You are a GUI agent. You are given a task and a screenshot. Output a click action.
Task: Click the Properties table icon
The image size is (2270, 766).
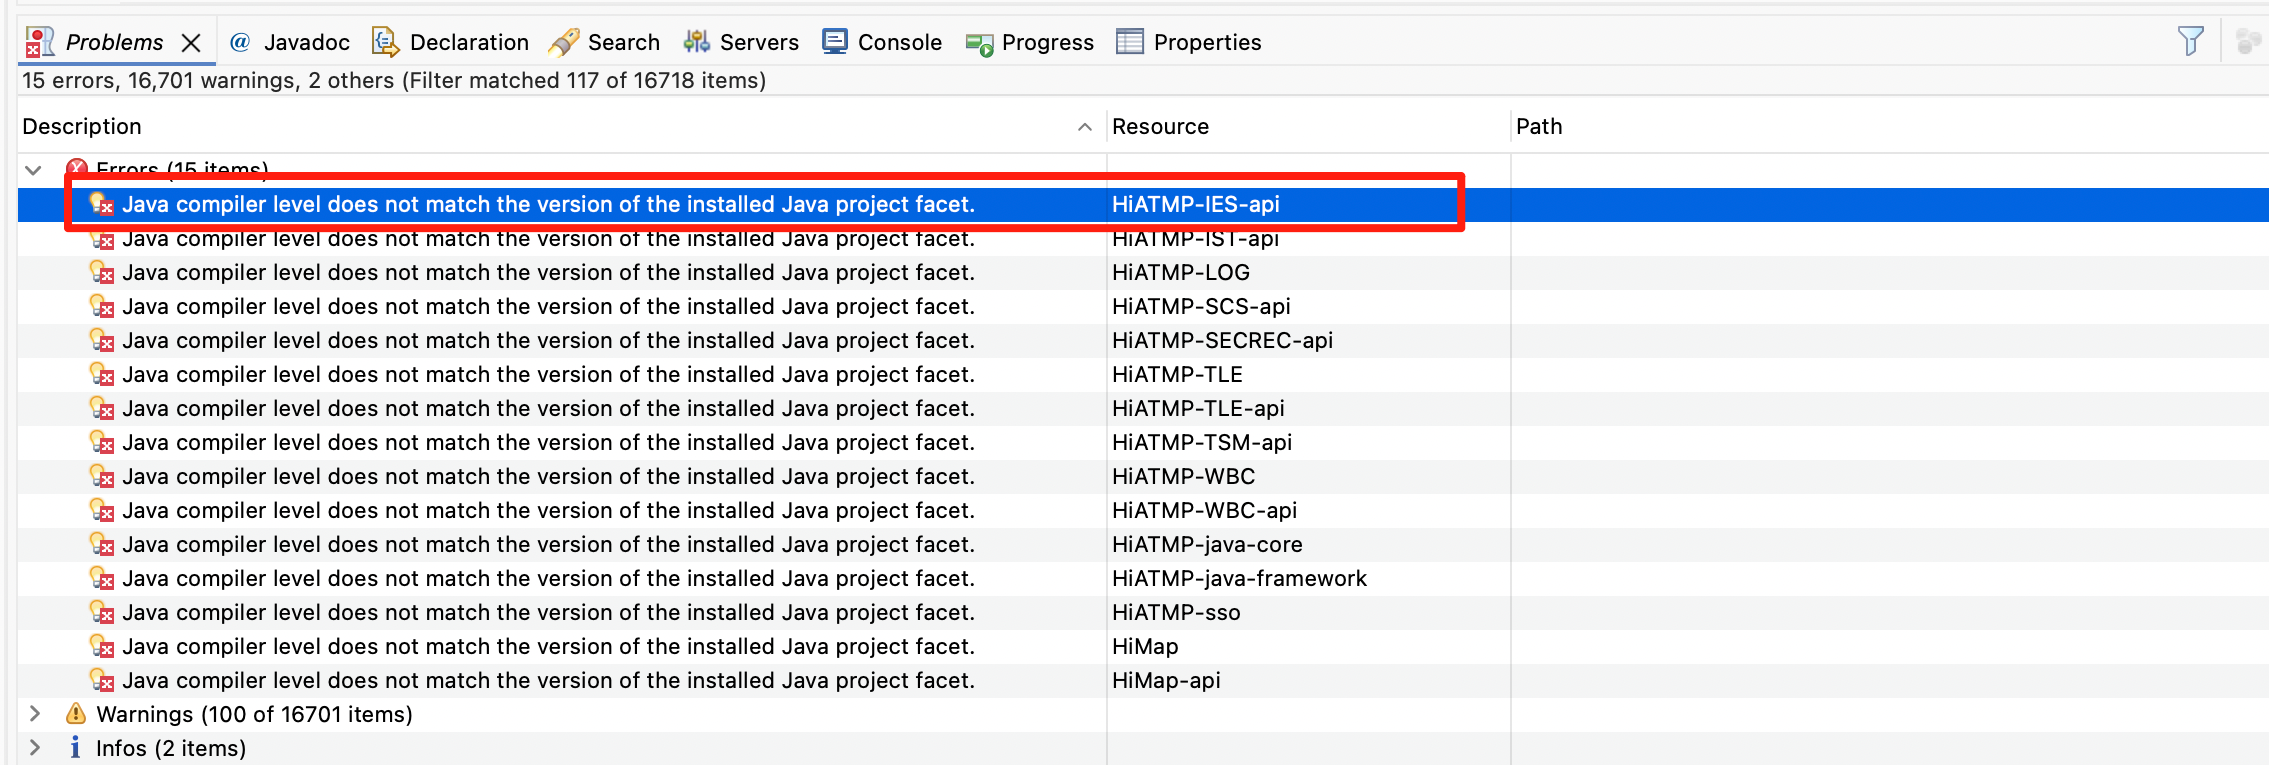tap(1130, 42)
